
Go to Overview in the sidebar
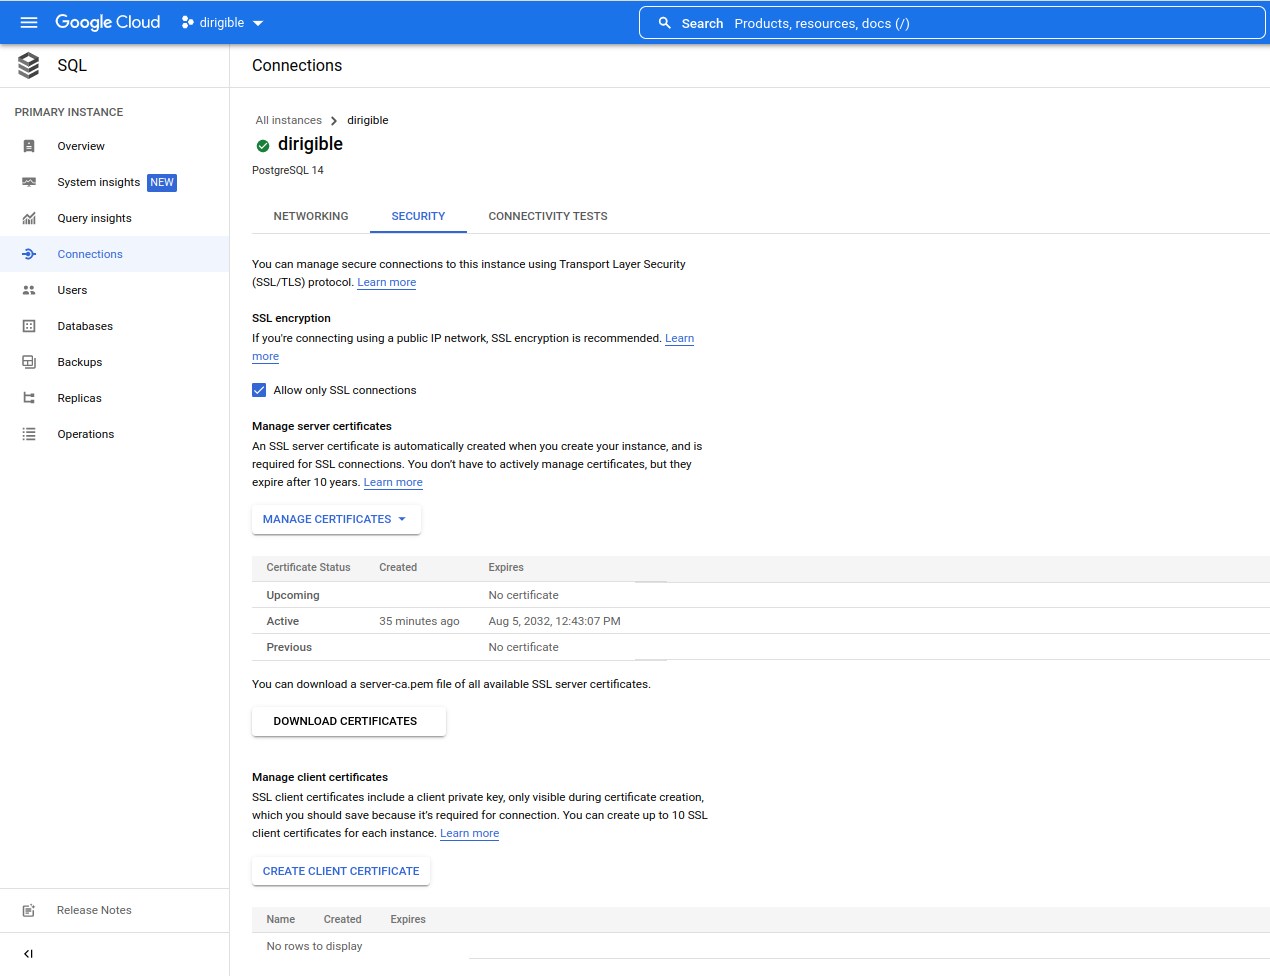(81, 146)
